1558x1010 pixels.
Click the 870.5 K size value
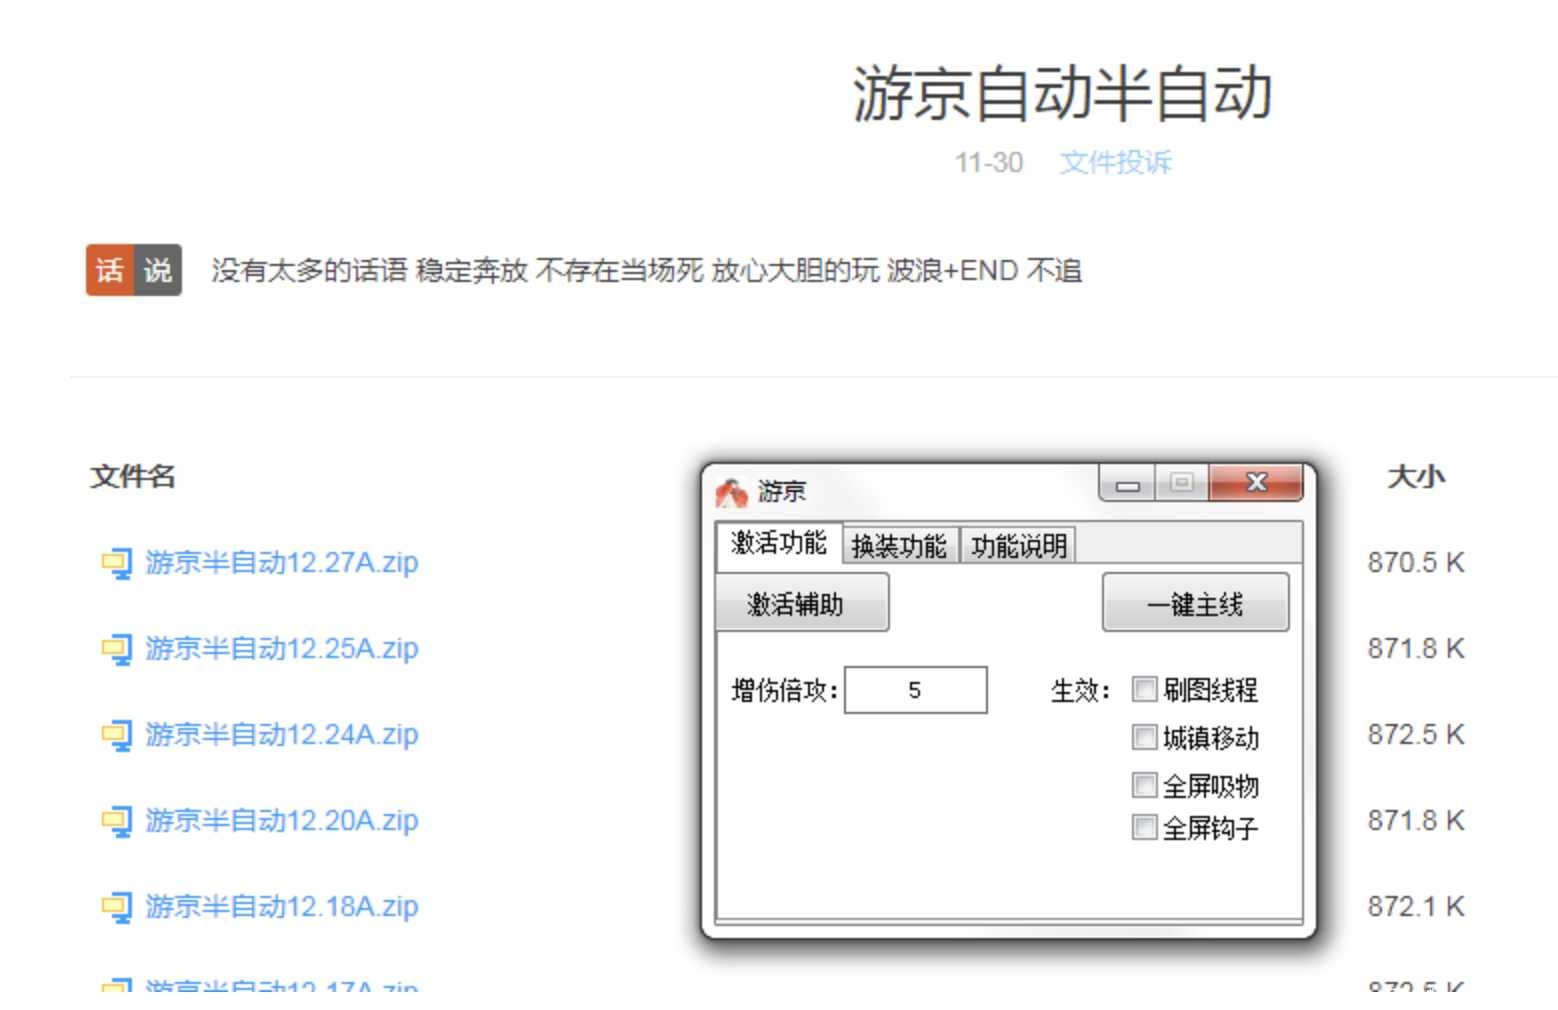click(x=1416, y=563)
